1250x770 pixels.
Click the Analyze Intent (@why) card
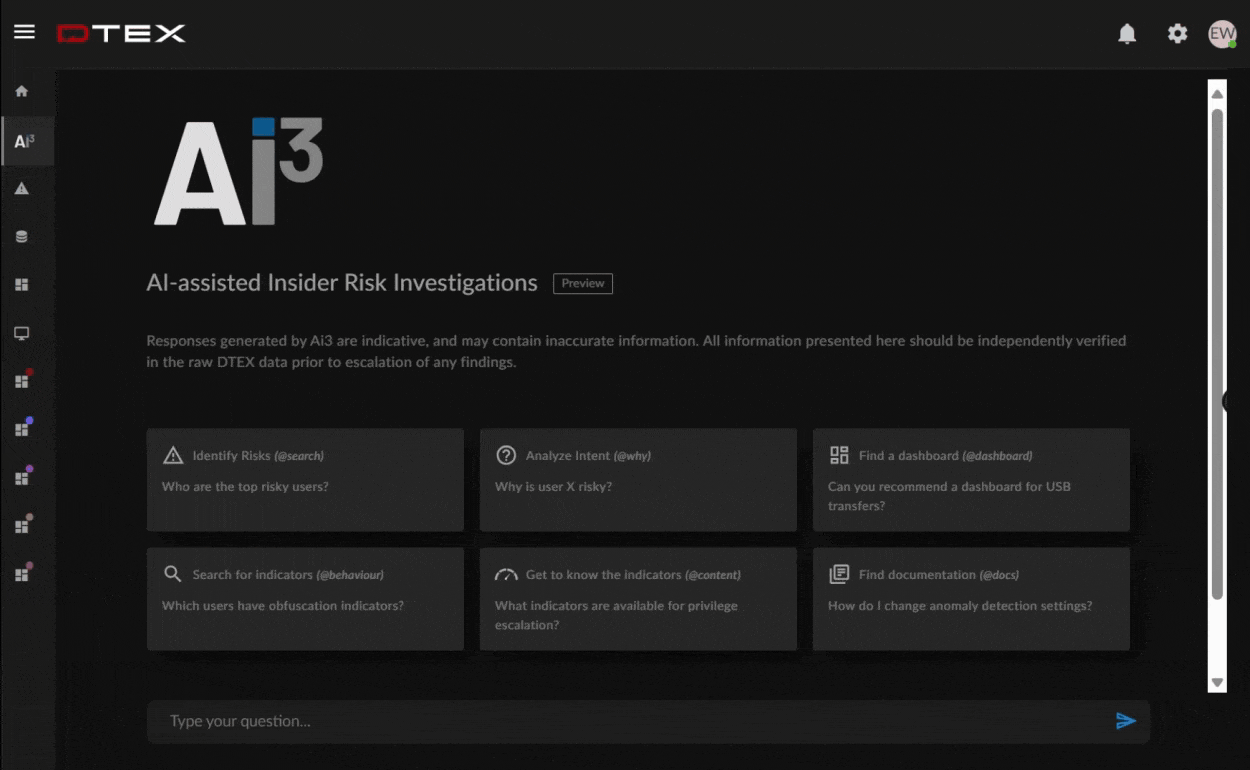coord(638,480)
